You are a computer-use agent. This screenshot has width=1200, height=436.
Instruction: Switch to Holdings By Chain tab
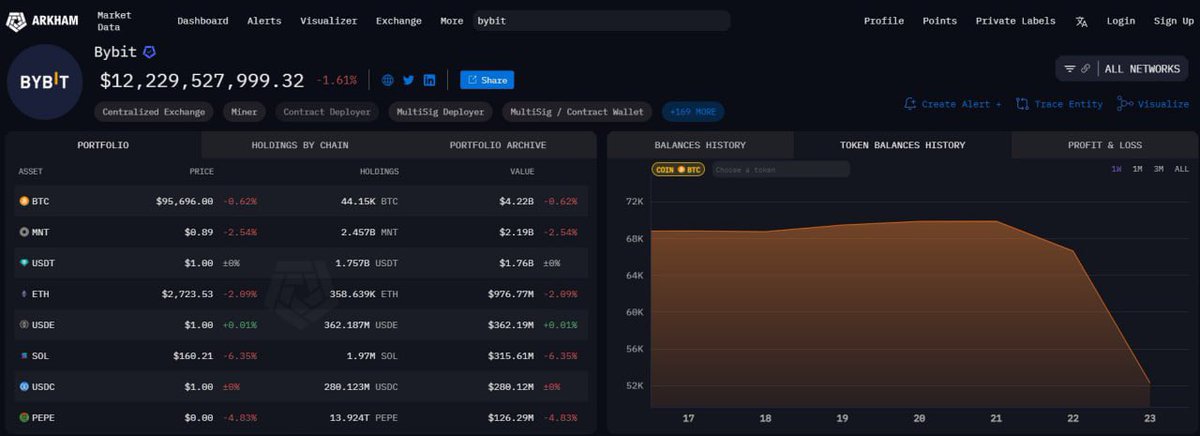click(x=300, y=145)
